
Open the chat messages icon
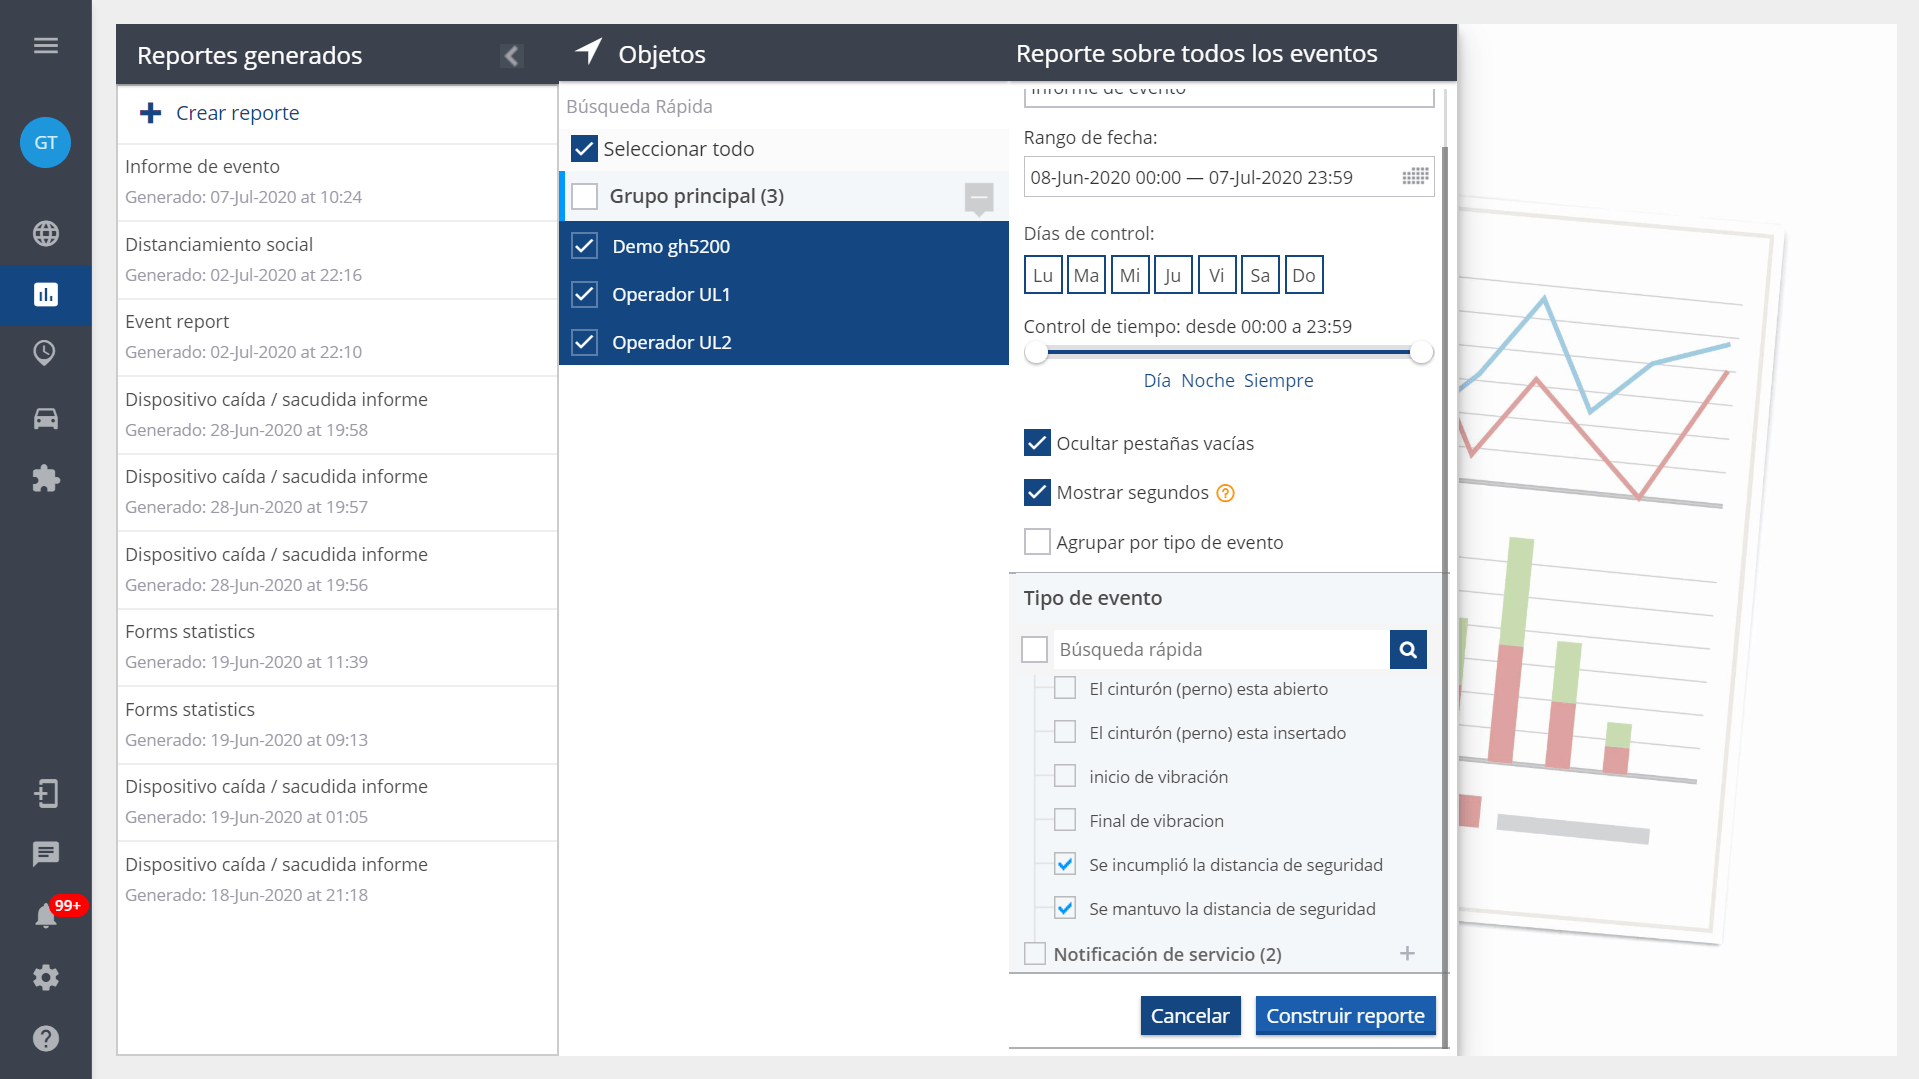(46, 854)
